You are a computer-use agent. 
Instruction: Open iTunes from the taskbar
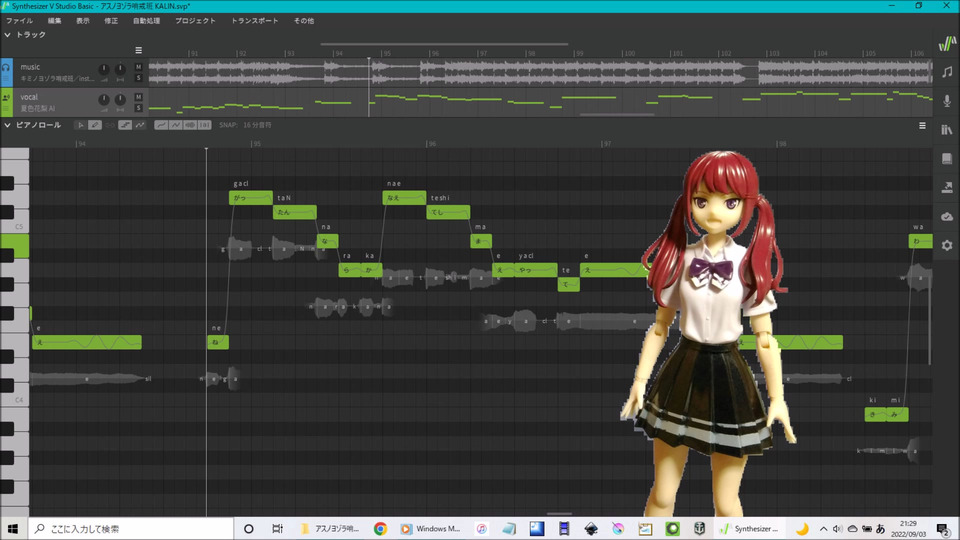(482, 528)
